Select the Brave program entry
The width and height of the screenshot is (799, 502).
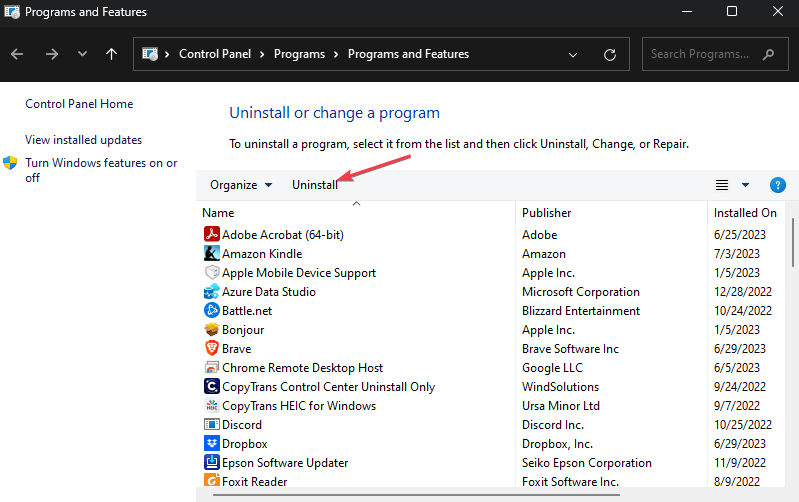click(x=236, y=349)
